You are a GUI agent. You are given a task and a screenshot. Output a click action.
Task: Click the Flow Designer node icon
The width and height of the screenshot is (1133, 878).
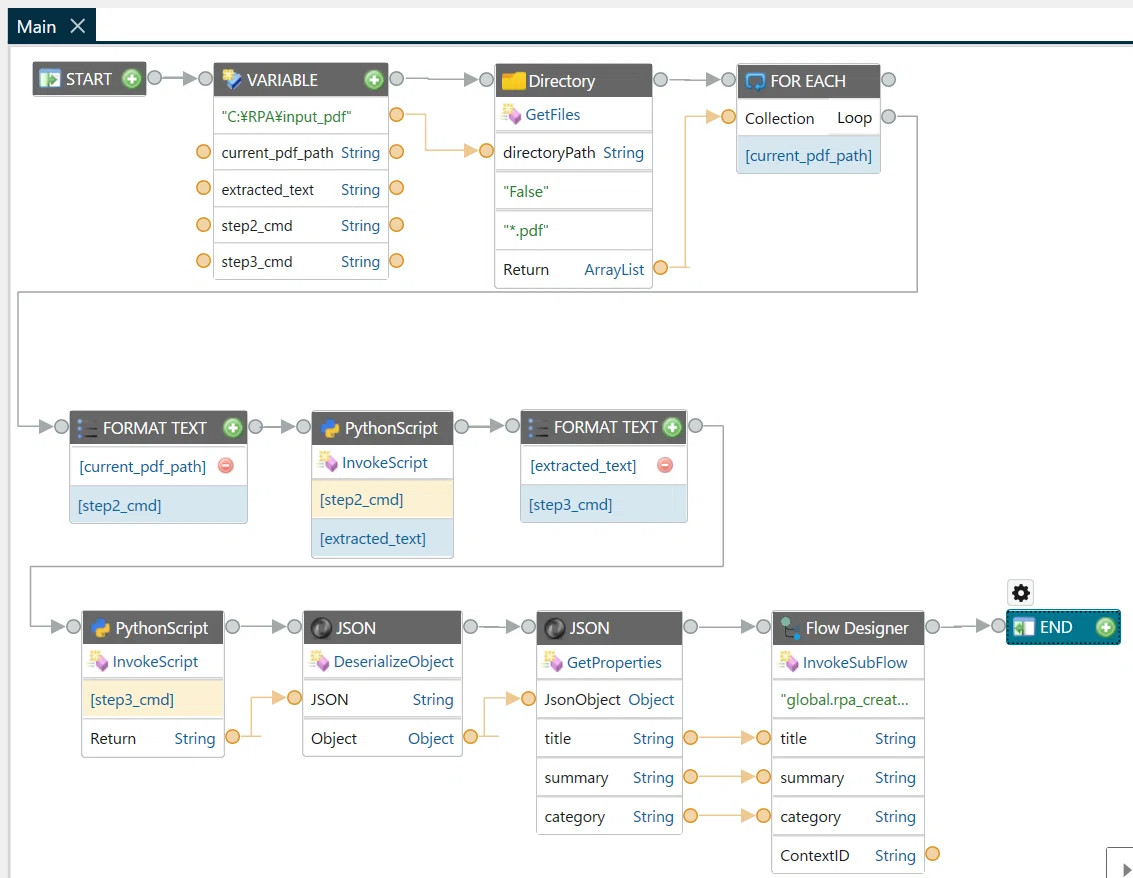(x=790, y=628)
